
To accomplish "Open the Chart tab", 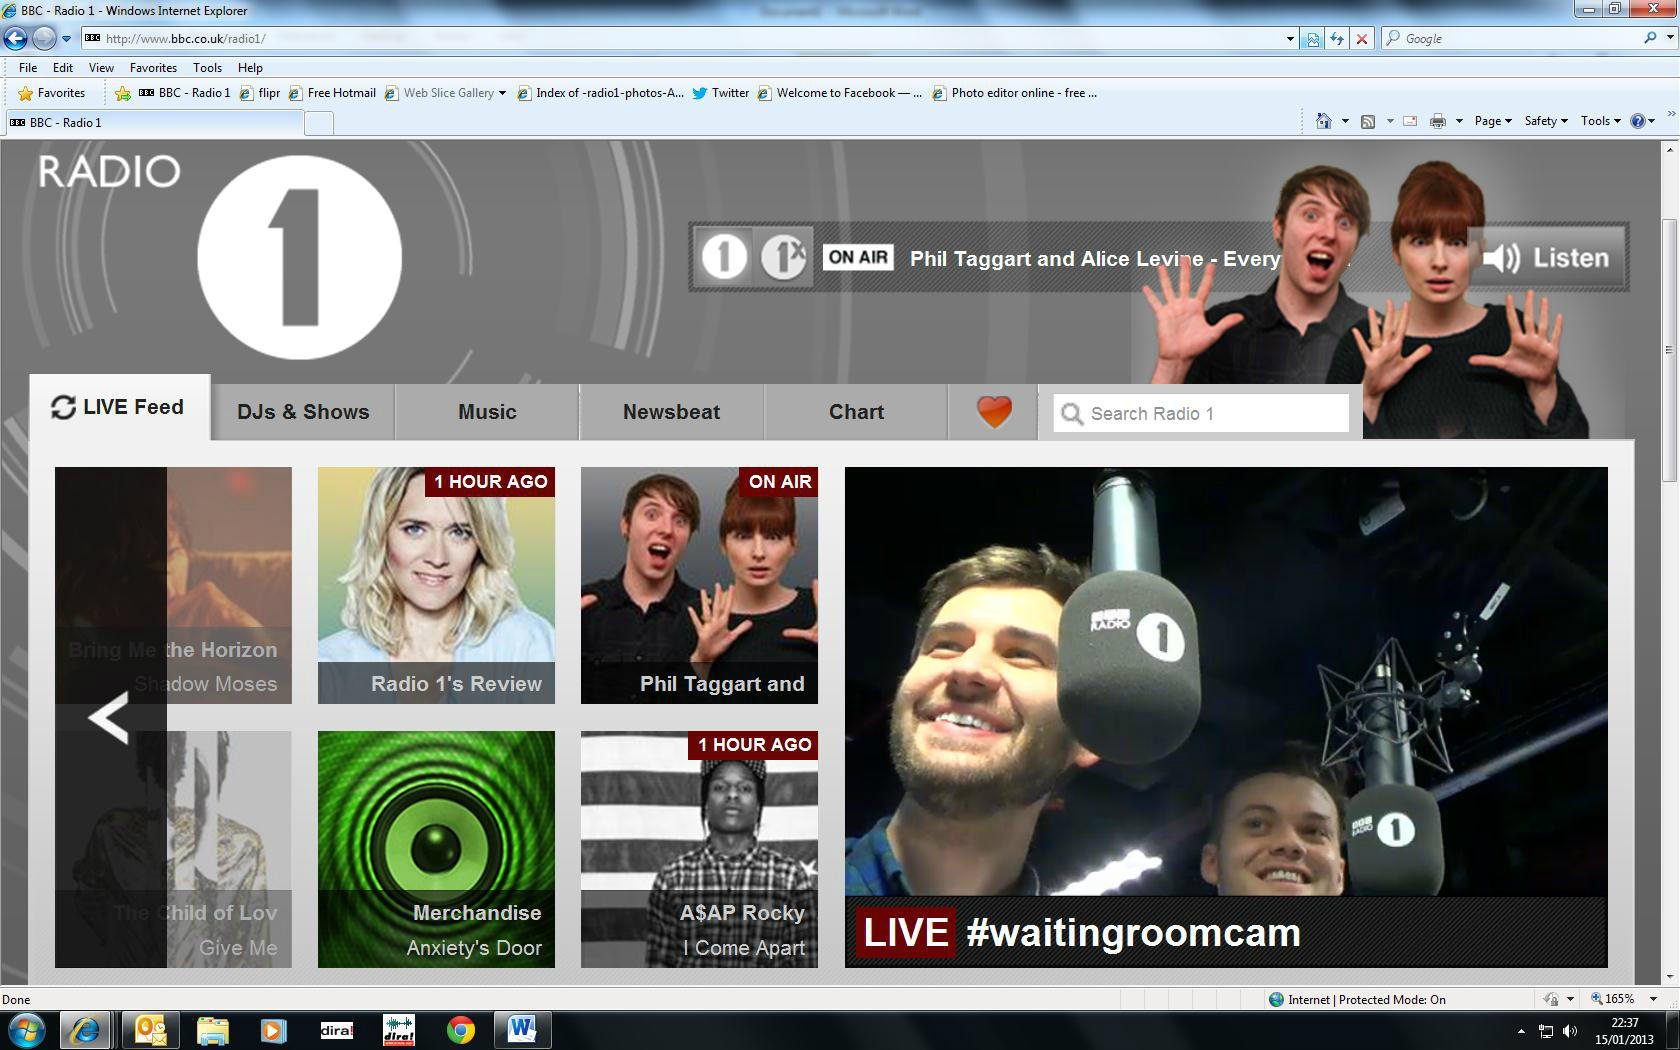I will [856, 412].
